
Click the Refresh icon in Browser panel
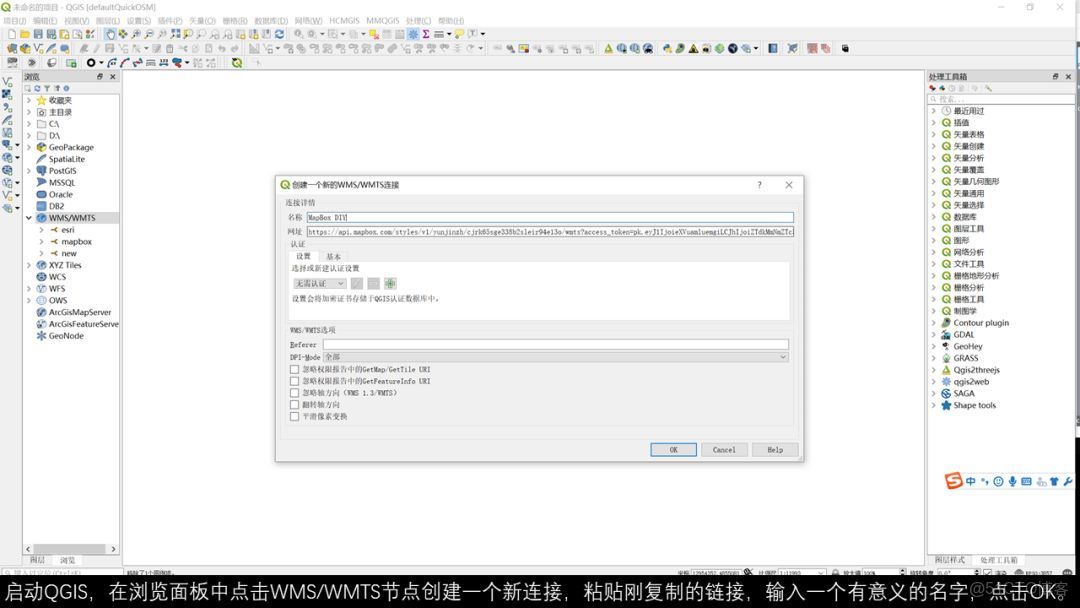[37, 88]
